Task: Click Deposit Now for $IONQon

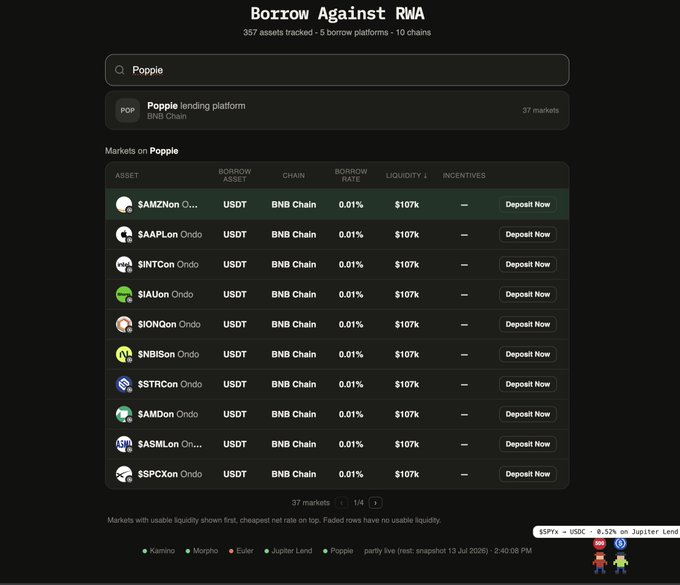Action: (528, 324)
